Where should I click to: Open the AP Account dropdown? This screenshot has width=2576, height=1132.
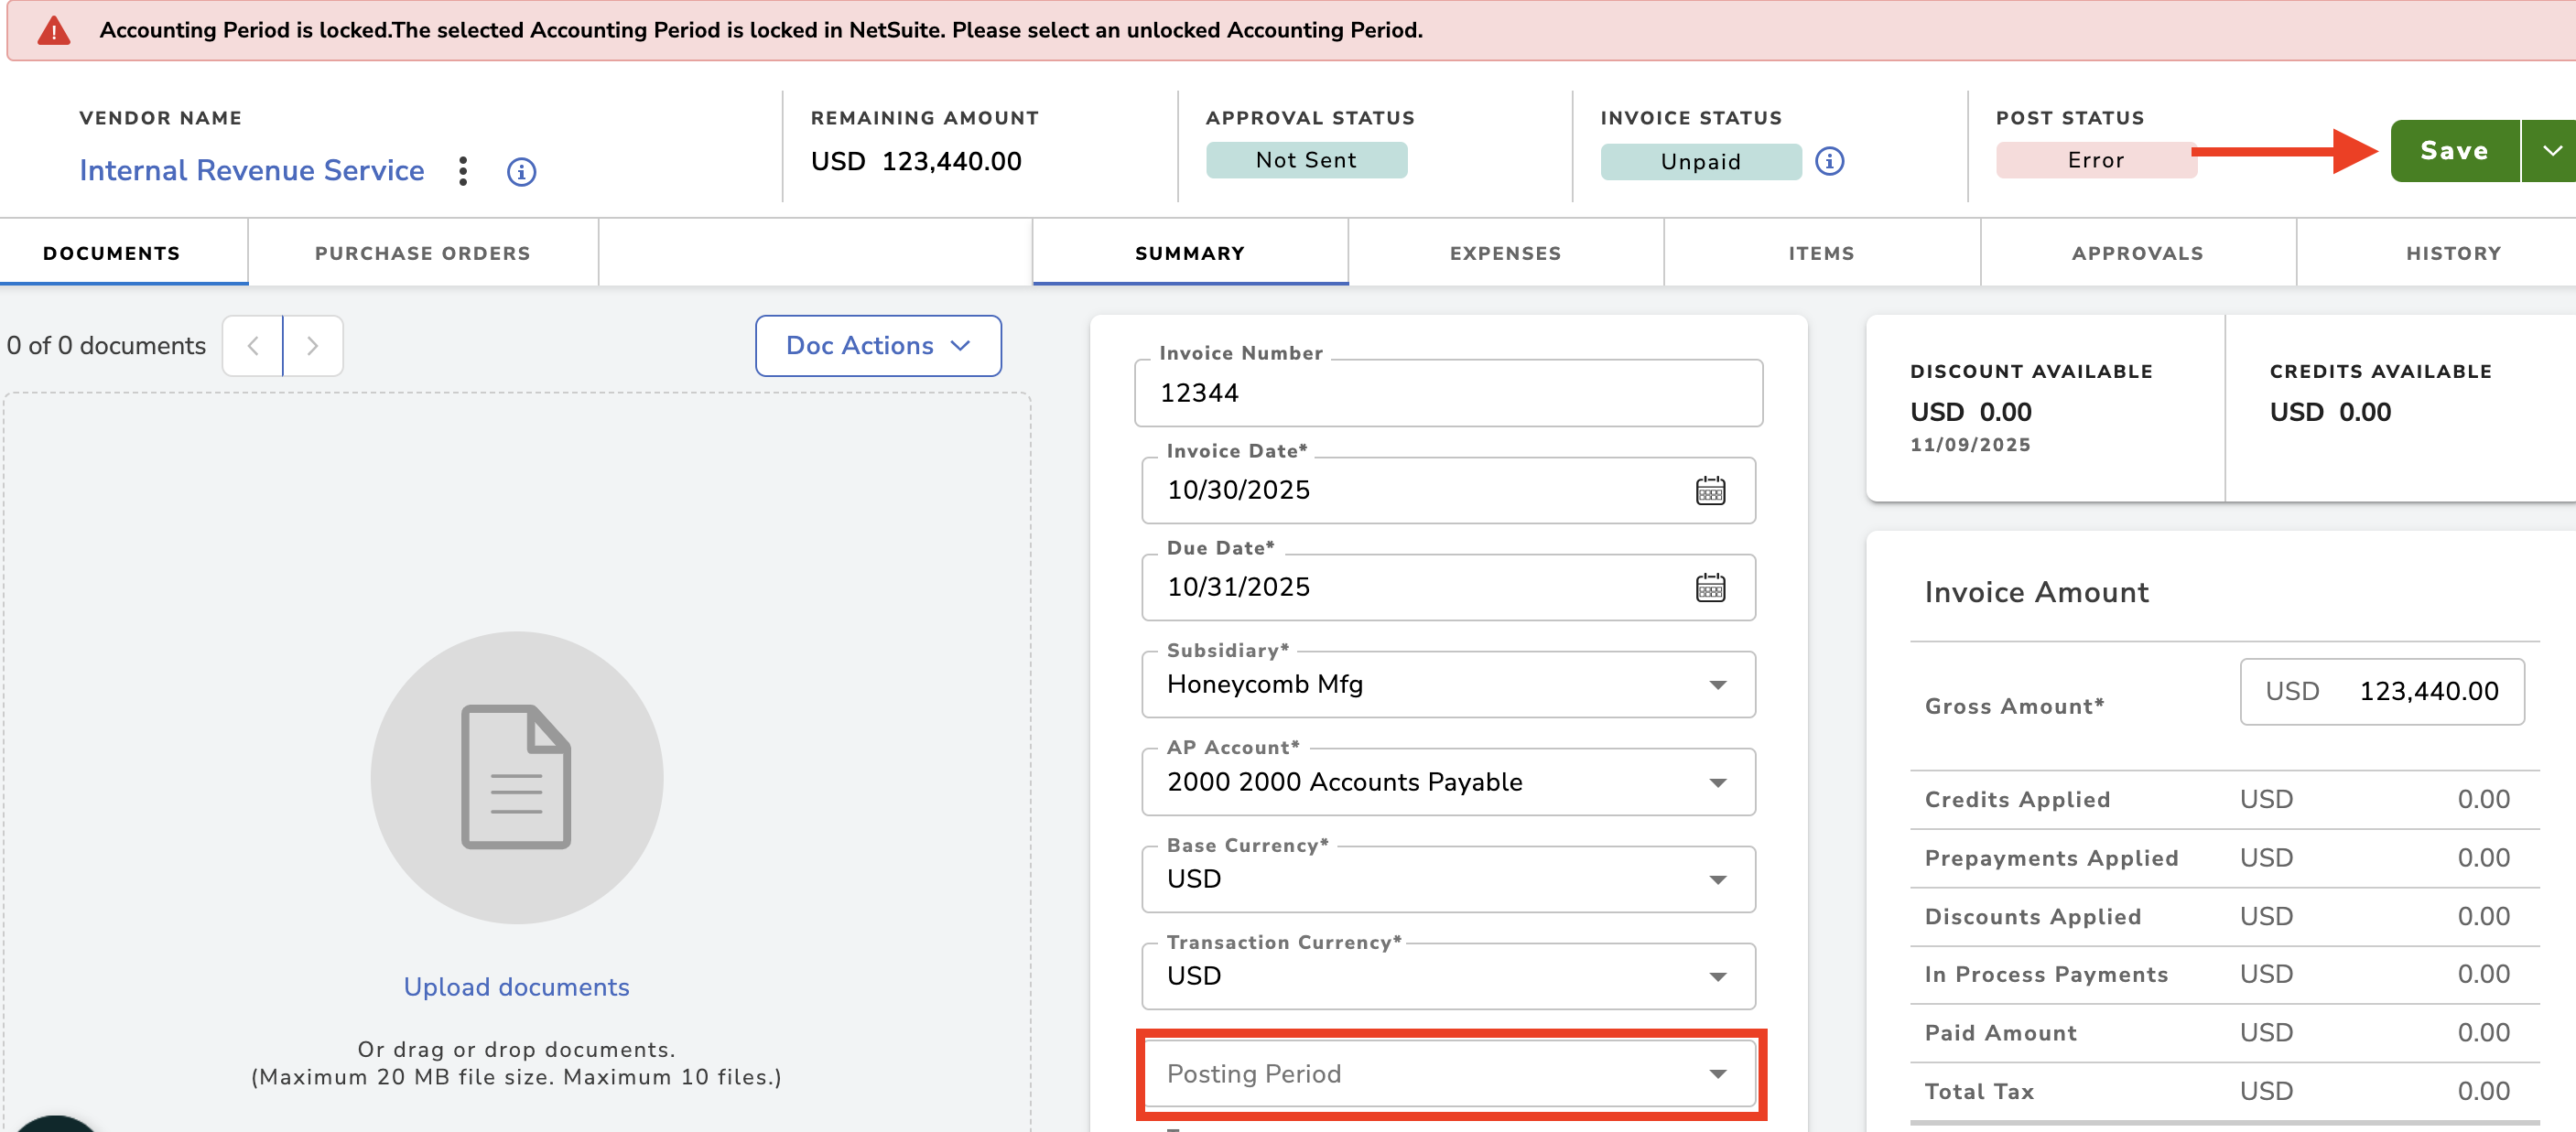tap(1449, 781)
